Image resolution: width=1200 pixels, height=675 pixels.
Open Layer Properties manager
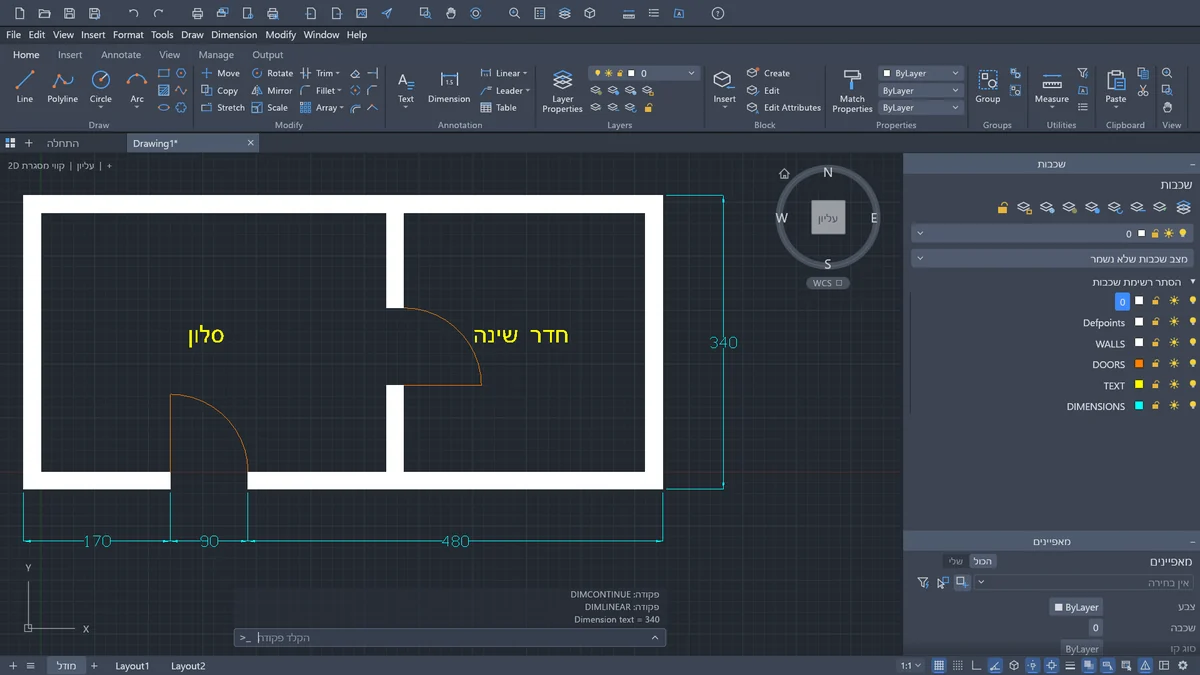(x=562, y=90)
